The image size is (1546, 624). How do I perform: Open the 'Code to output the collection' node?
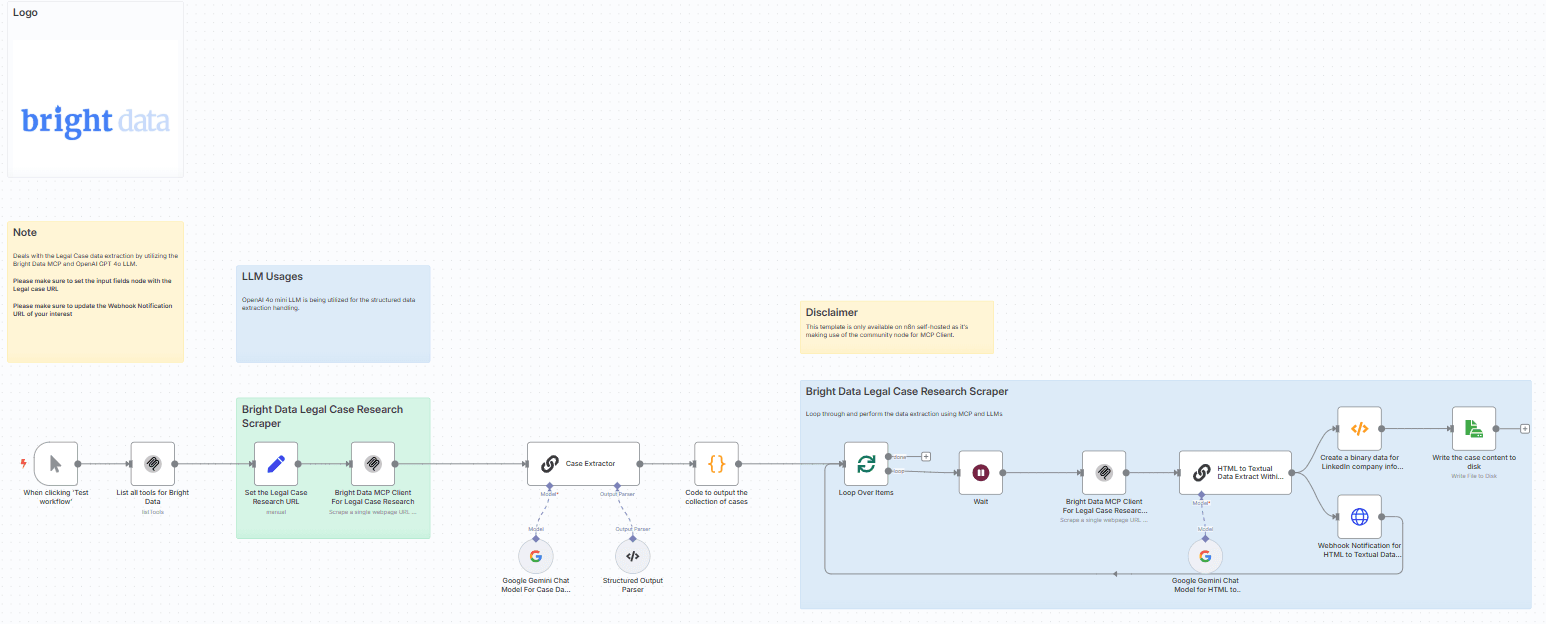pos(716,464)
